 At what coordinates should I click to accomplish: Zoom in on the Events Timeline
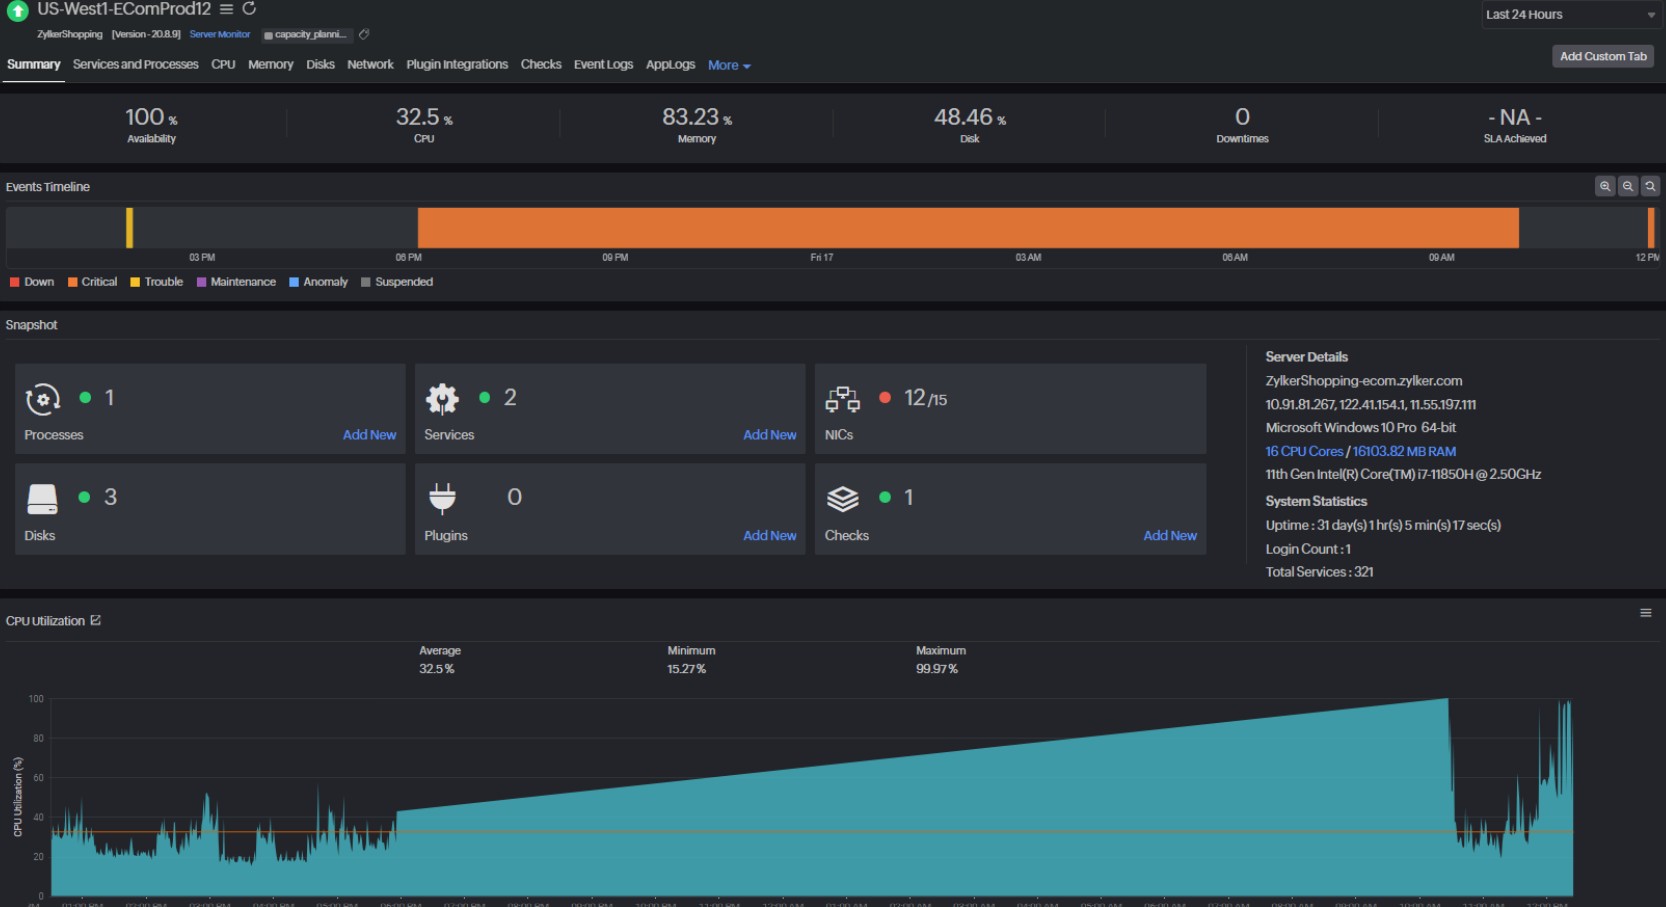1605,186
